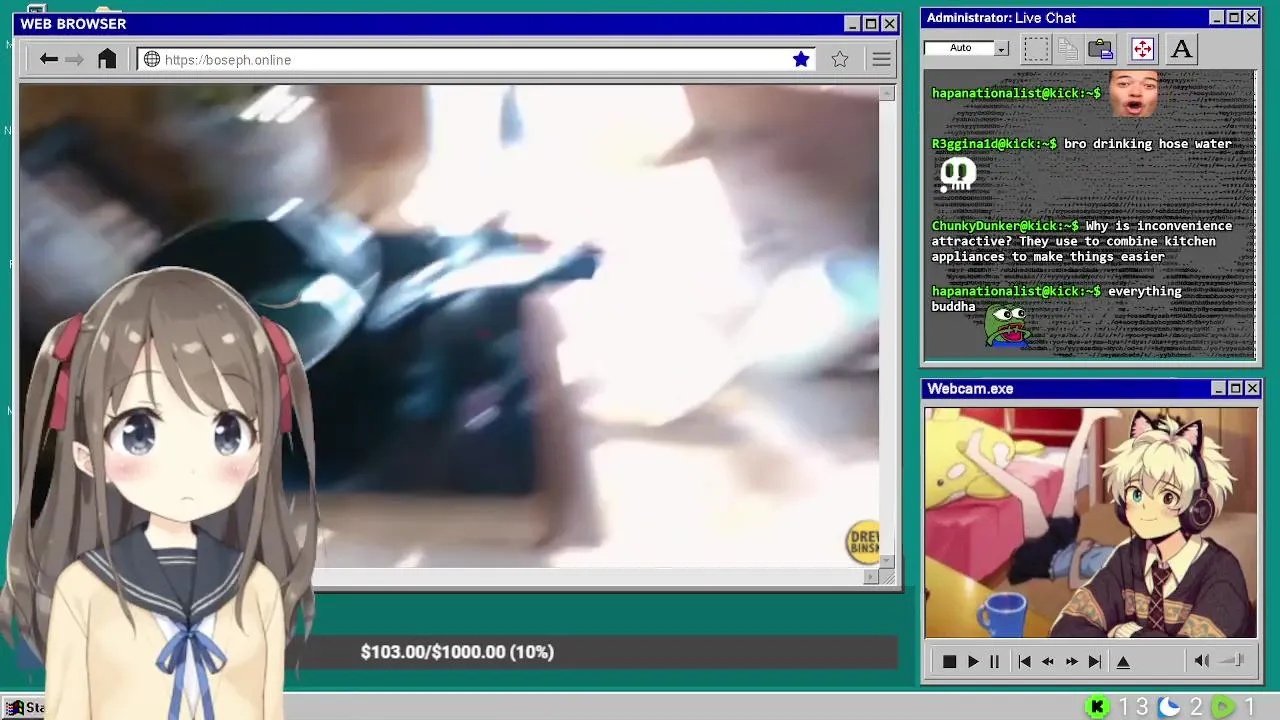1280x720 pixels.
Task: Click the Pepe frog emote in chat
Action: [1008, 326]
